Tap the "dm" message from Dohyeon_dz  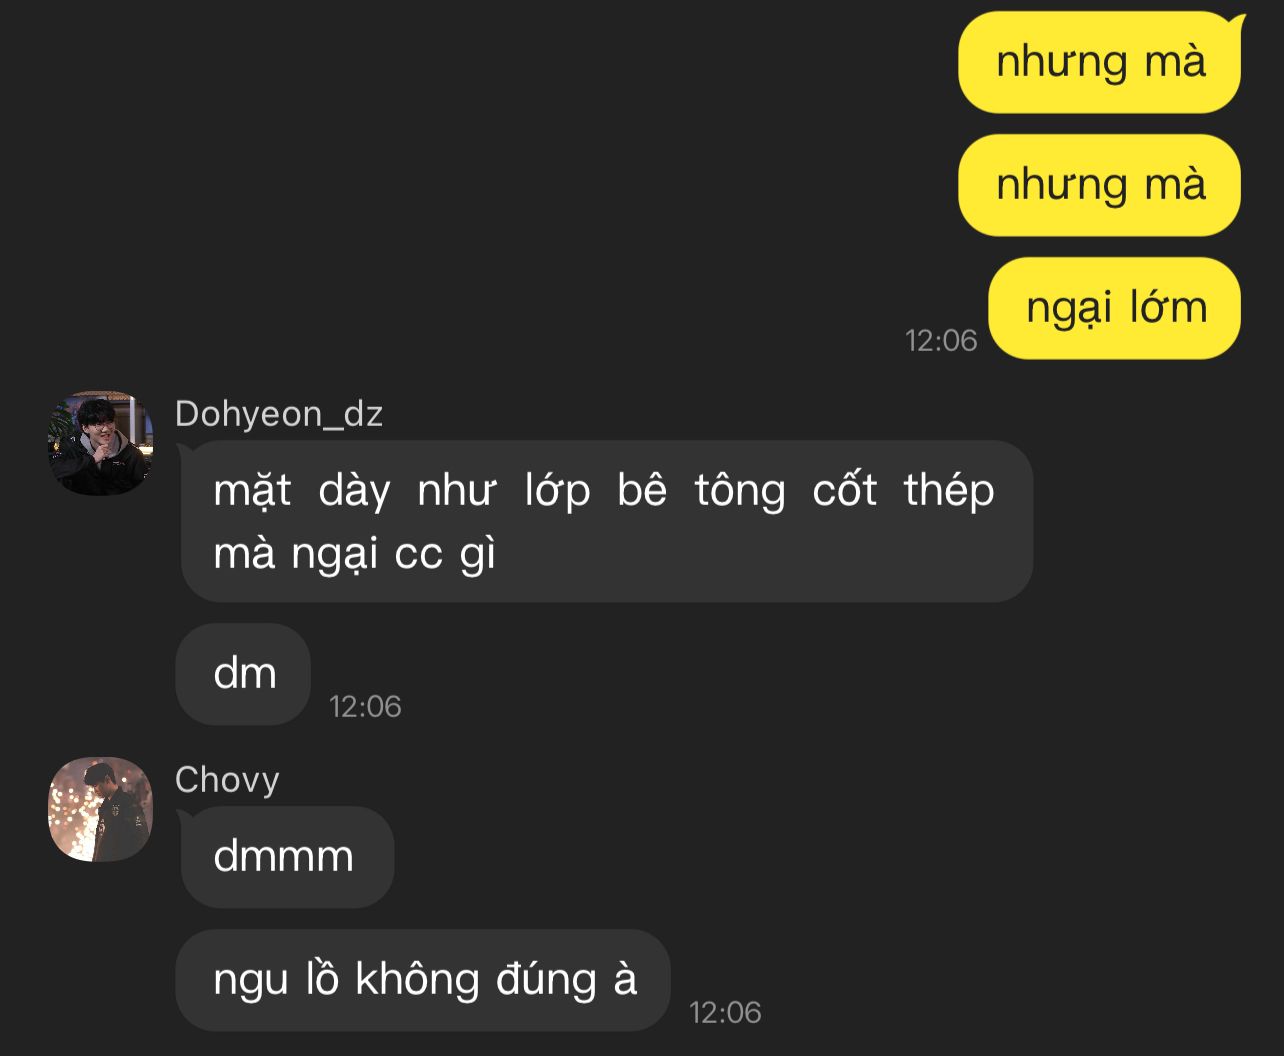click(244, 674)
